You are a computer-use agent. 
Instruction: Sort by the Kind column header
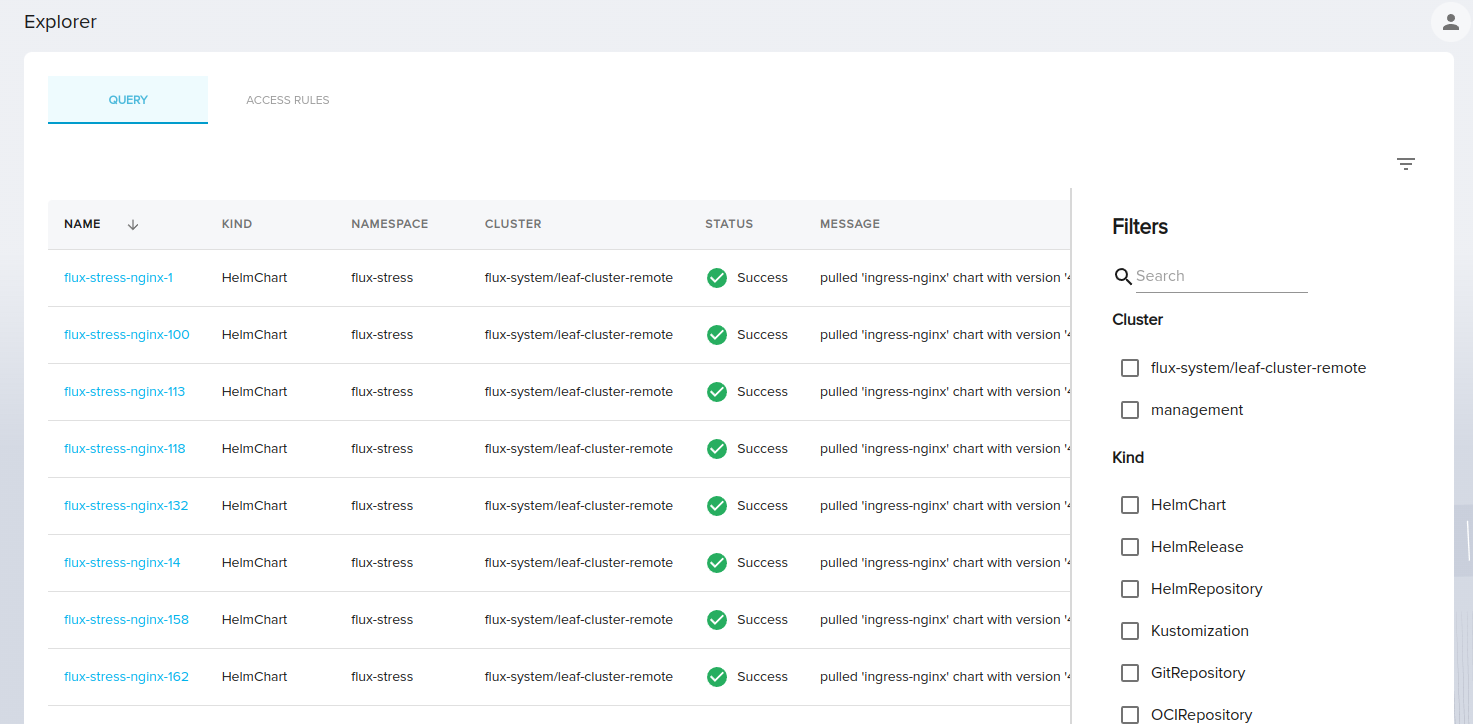click(237, 224)
